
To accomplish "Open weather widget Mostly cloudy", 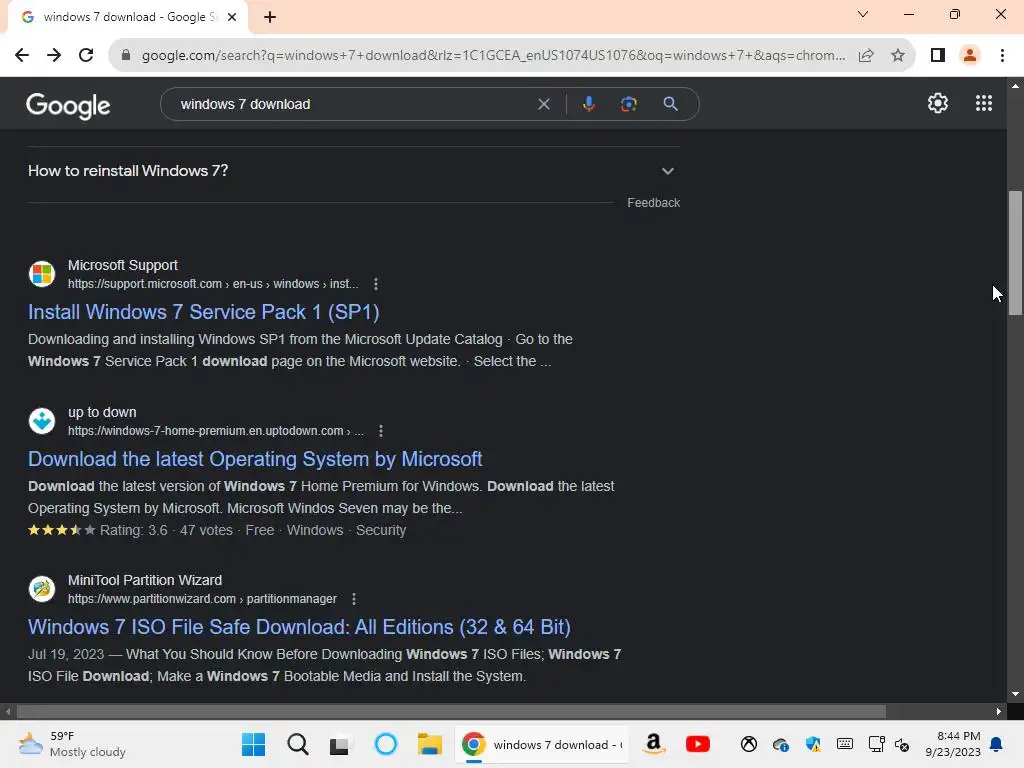I will tap(72, 744).
